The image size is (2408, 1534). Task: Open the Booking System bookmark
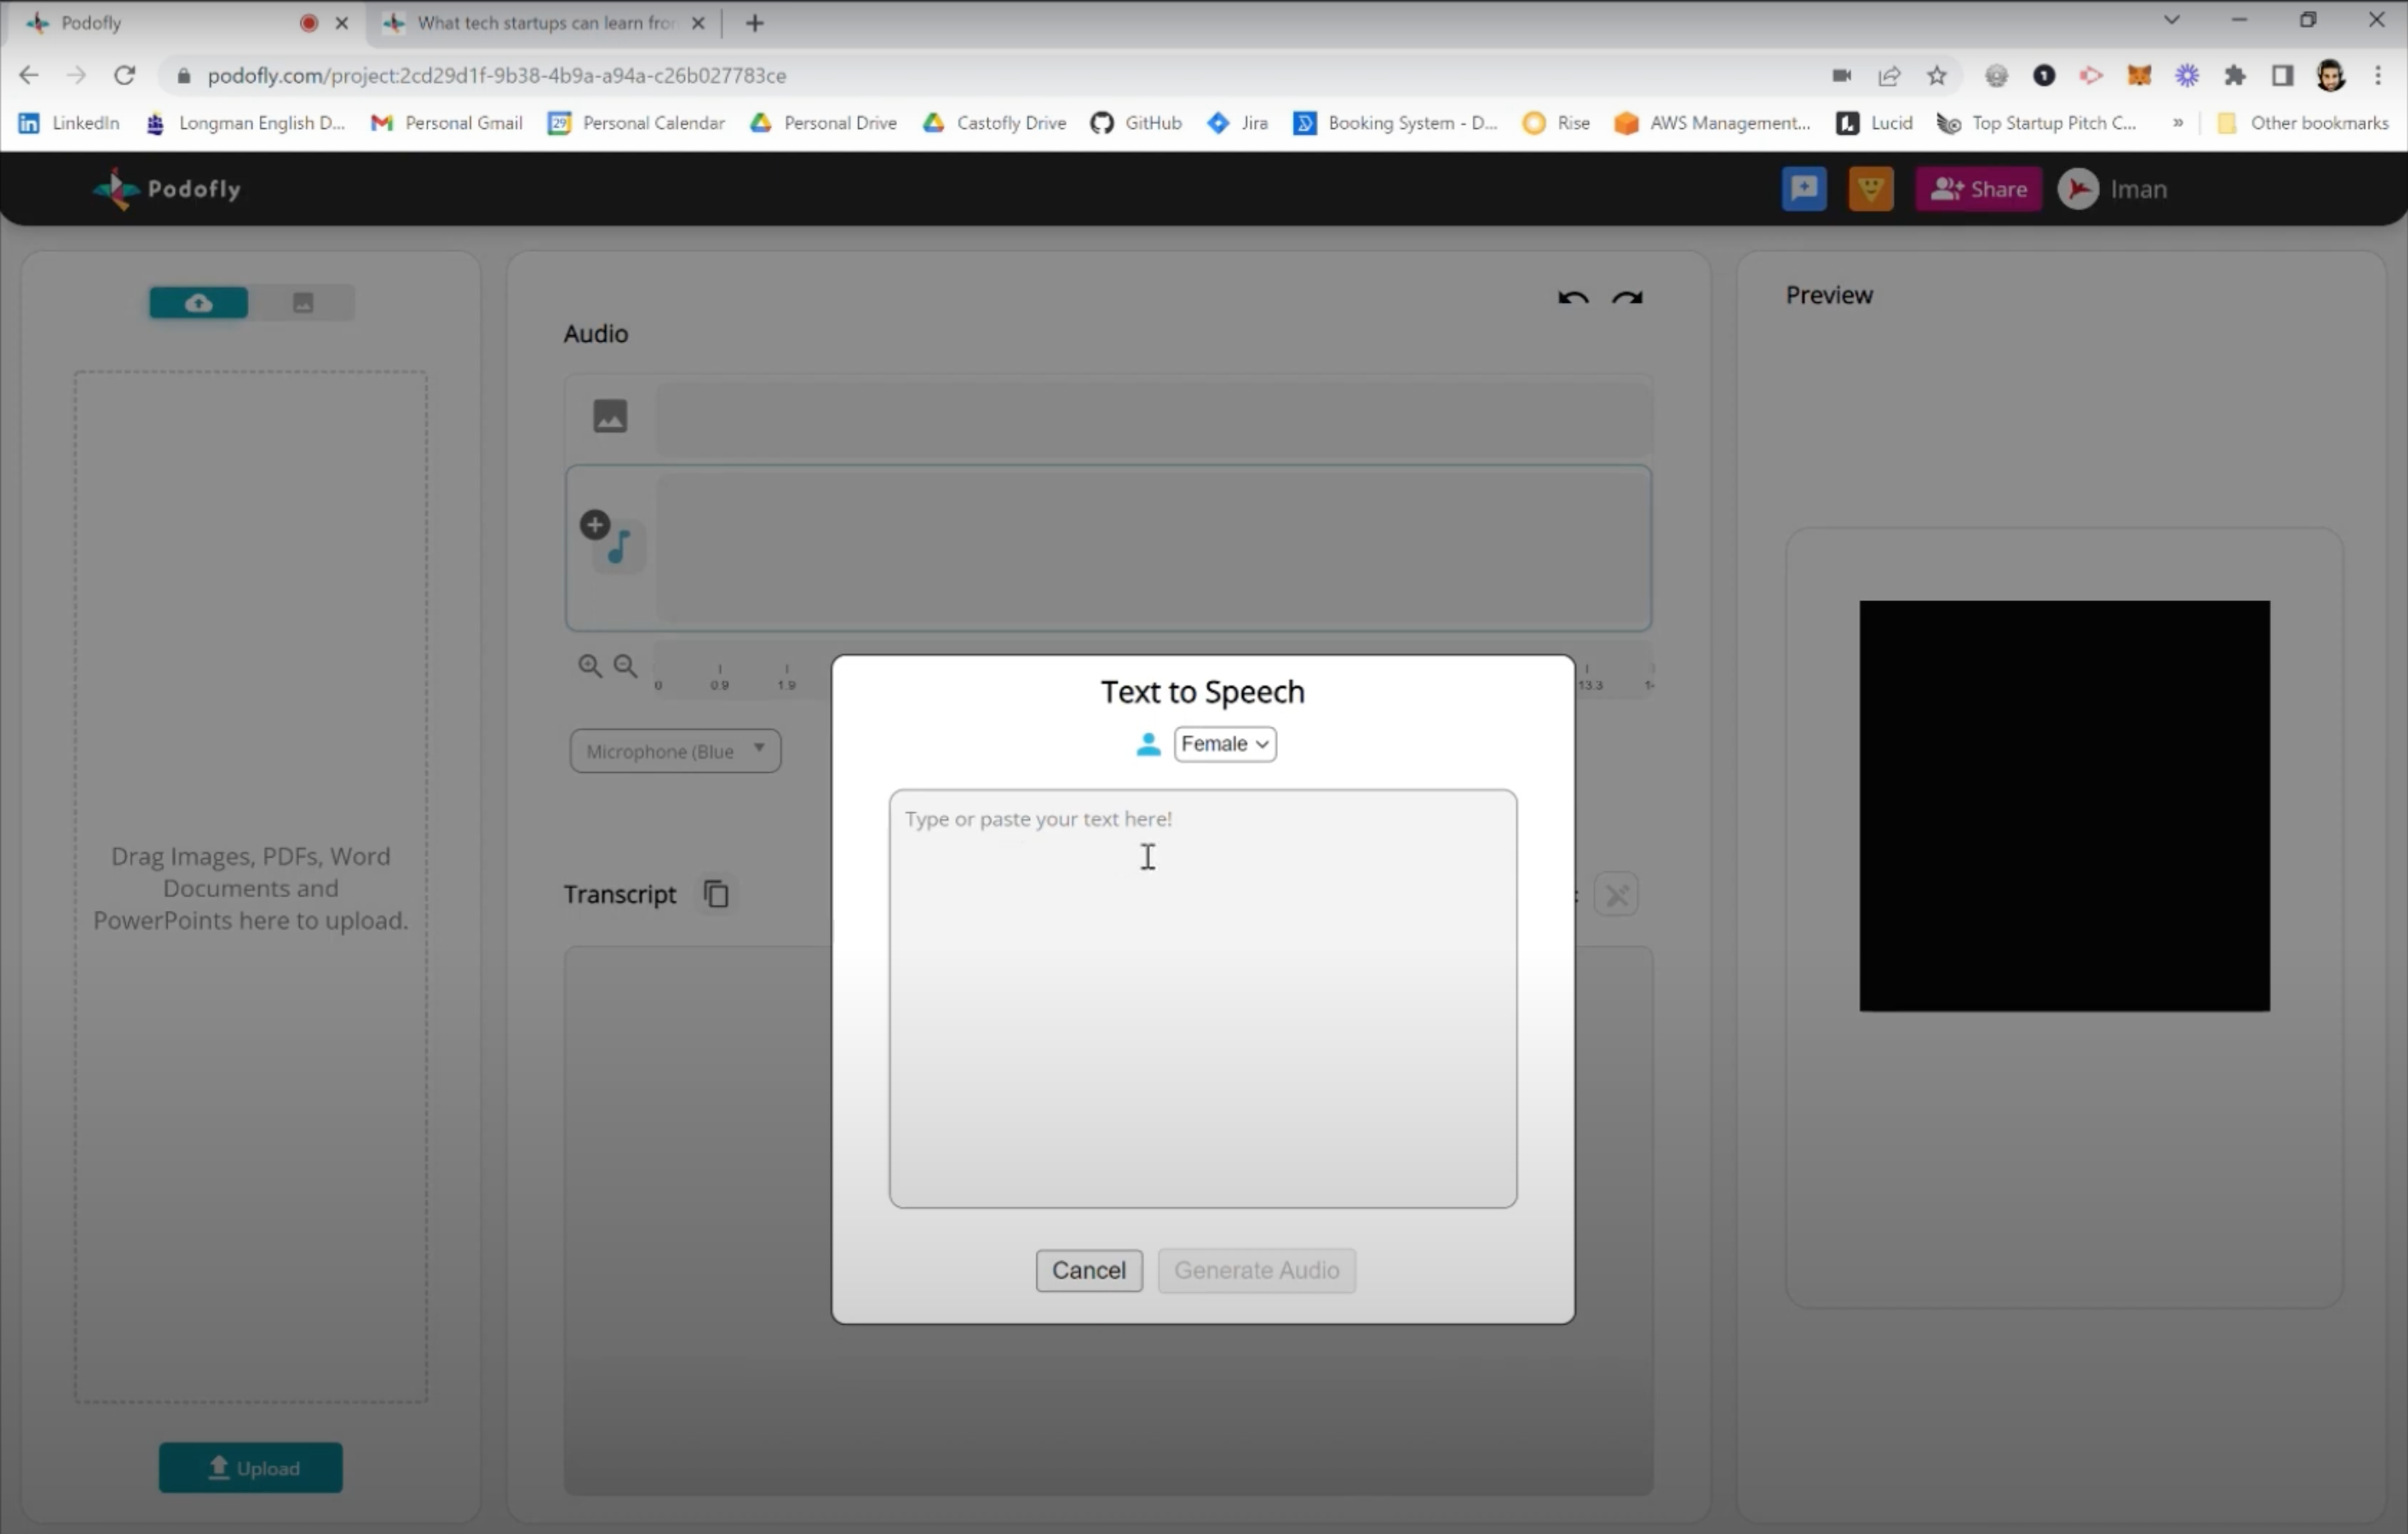coord(1396,123)
